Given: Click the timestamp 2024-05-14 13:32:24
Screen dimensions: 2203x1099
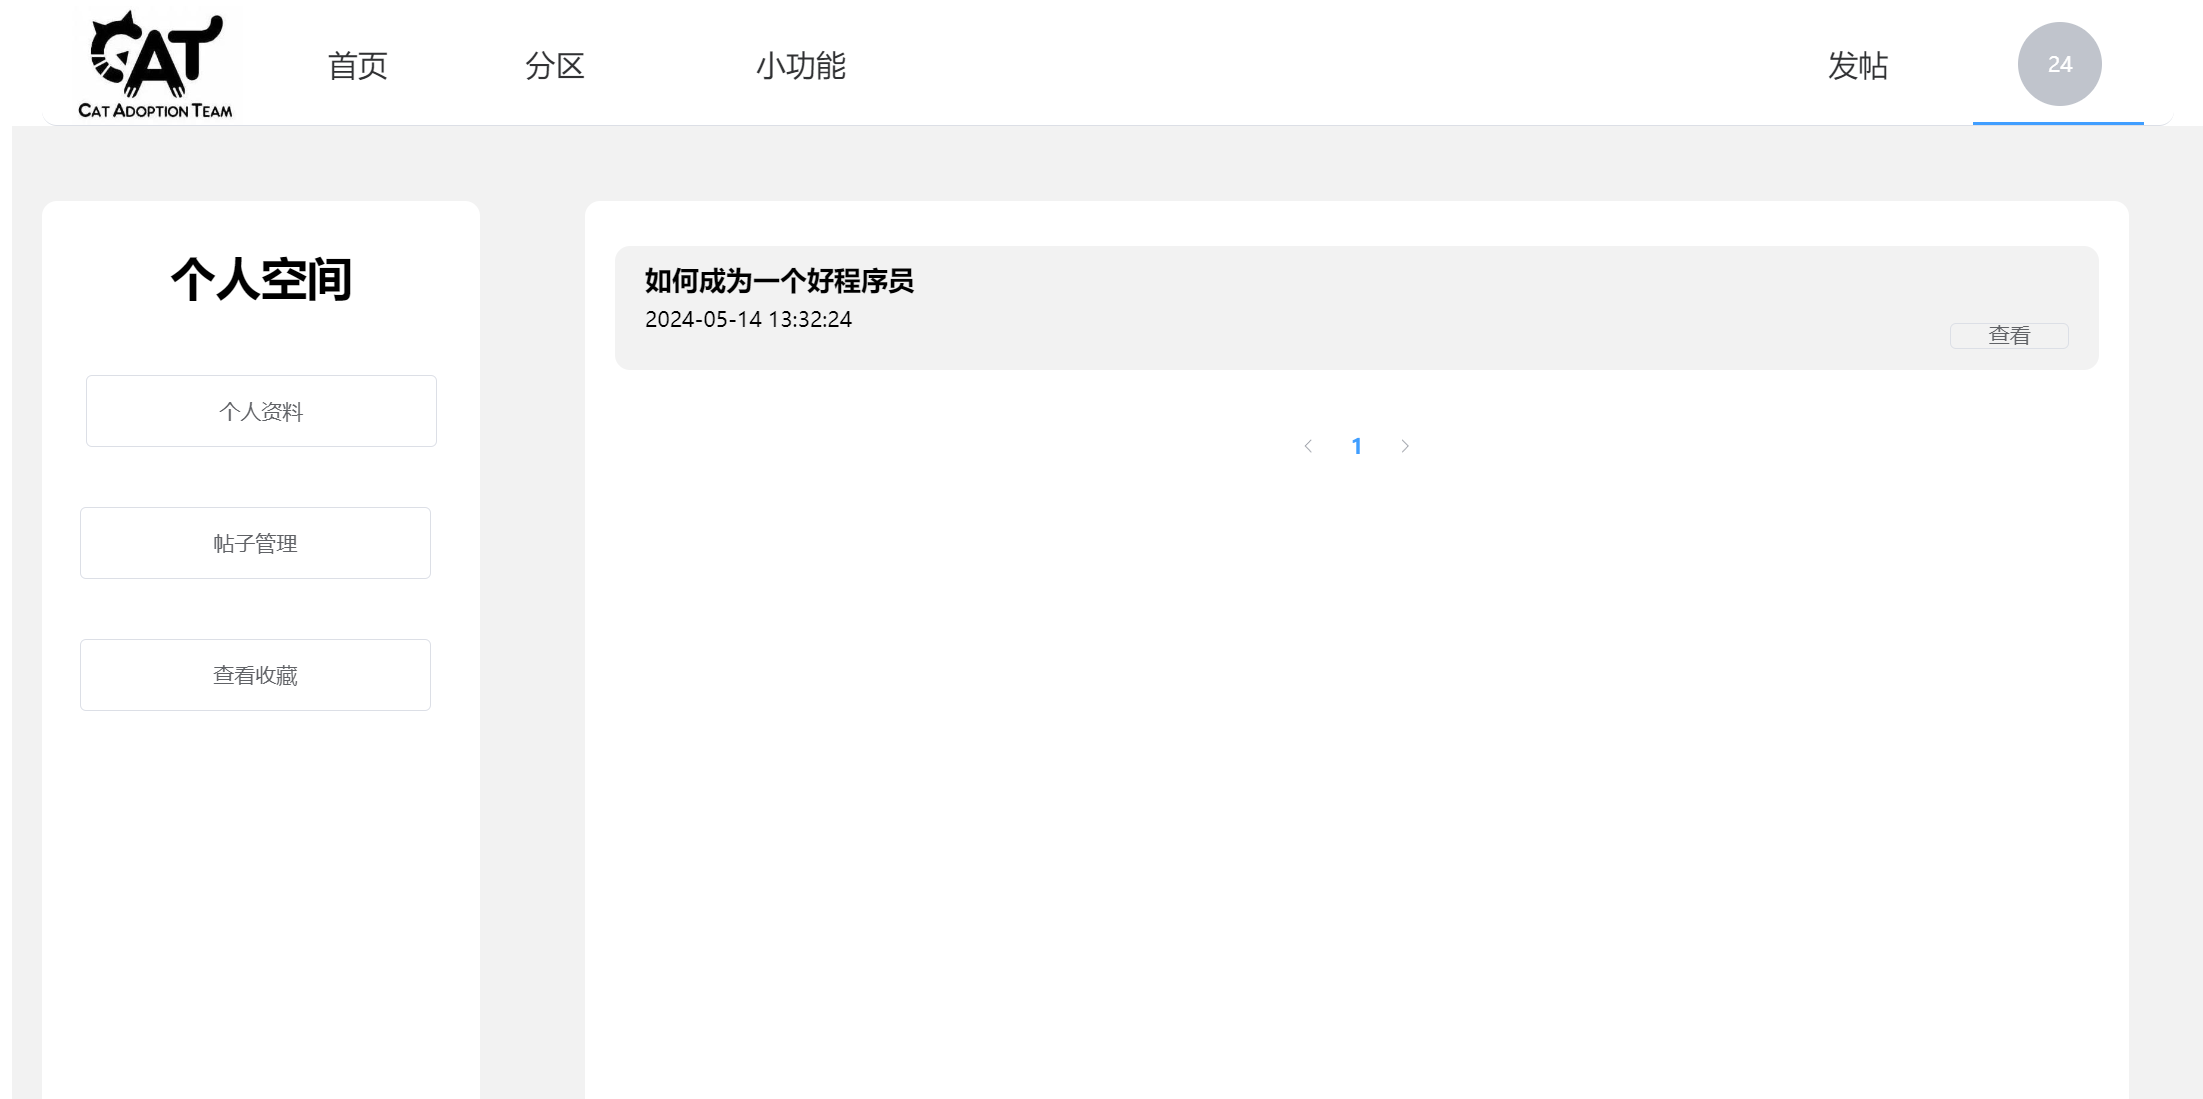Looking at the screenshot, I should click(748, 319).
